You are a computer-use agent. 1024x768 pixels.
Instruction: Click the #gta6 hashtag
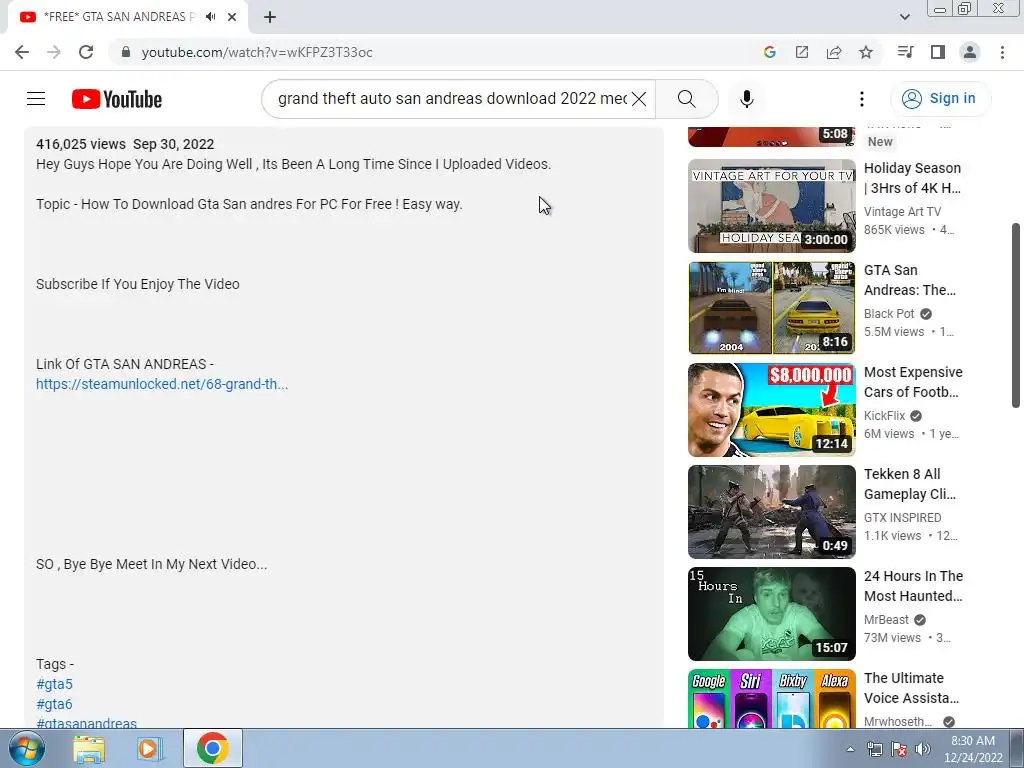54,704
